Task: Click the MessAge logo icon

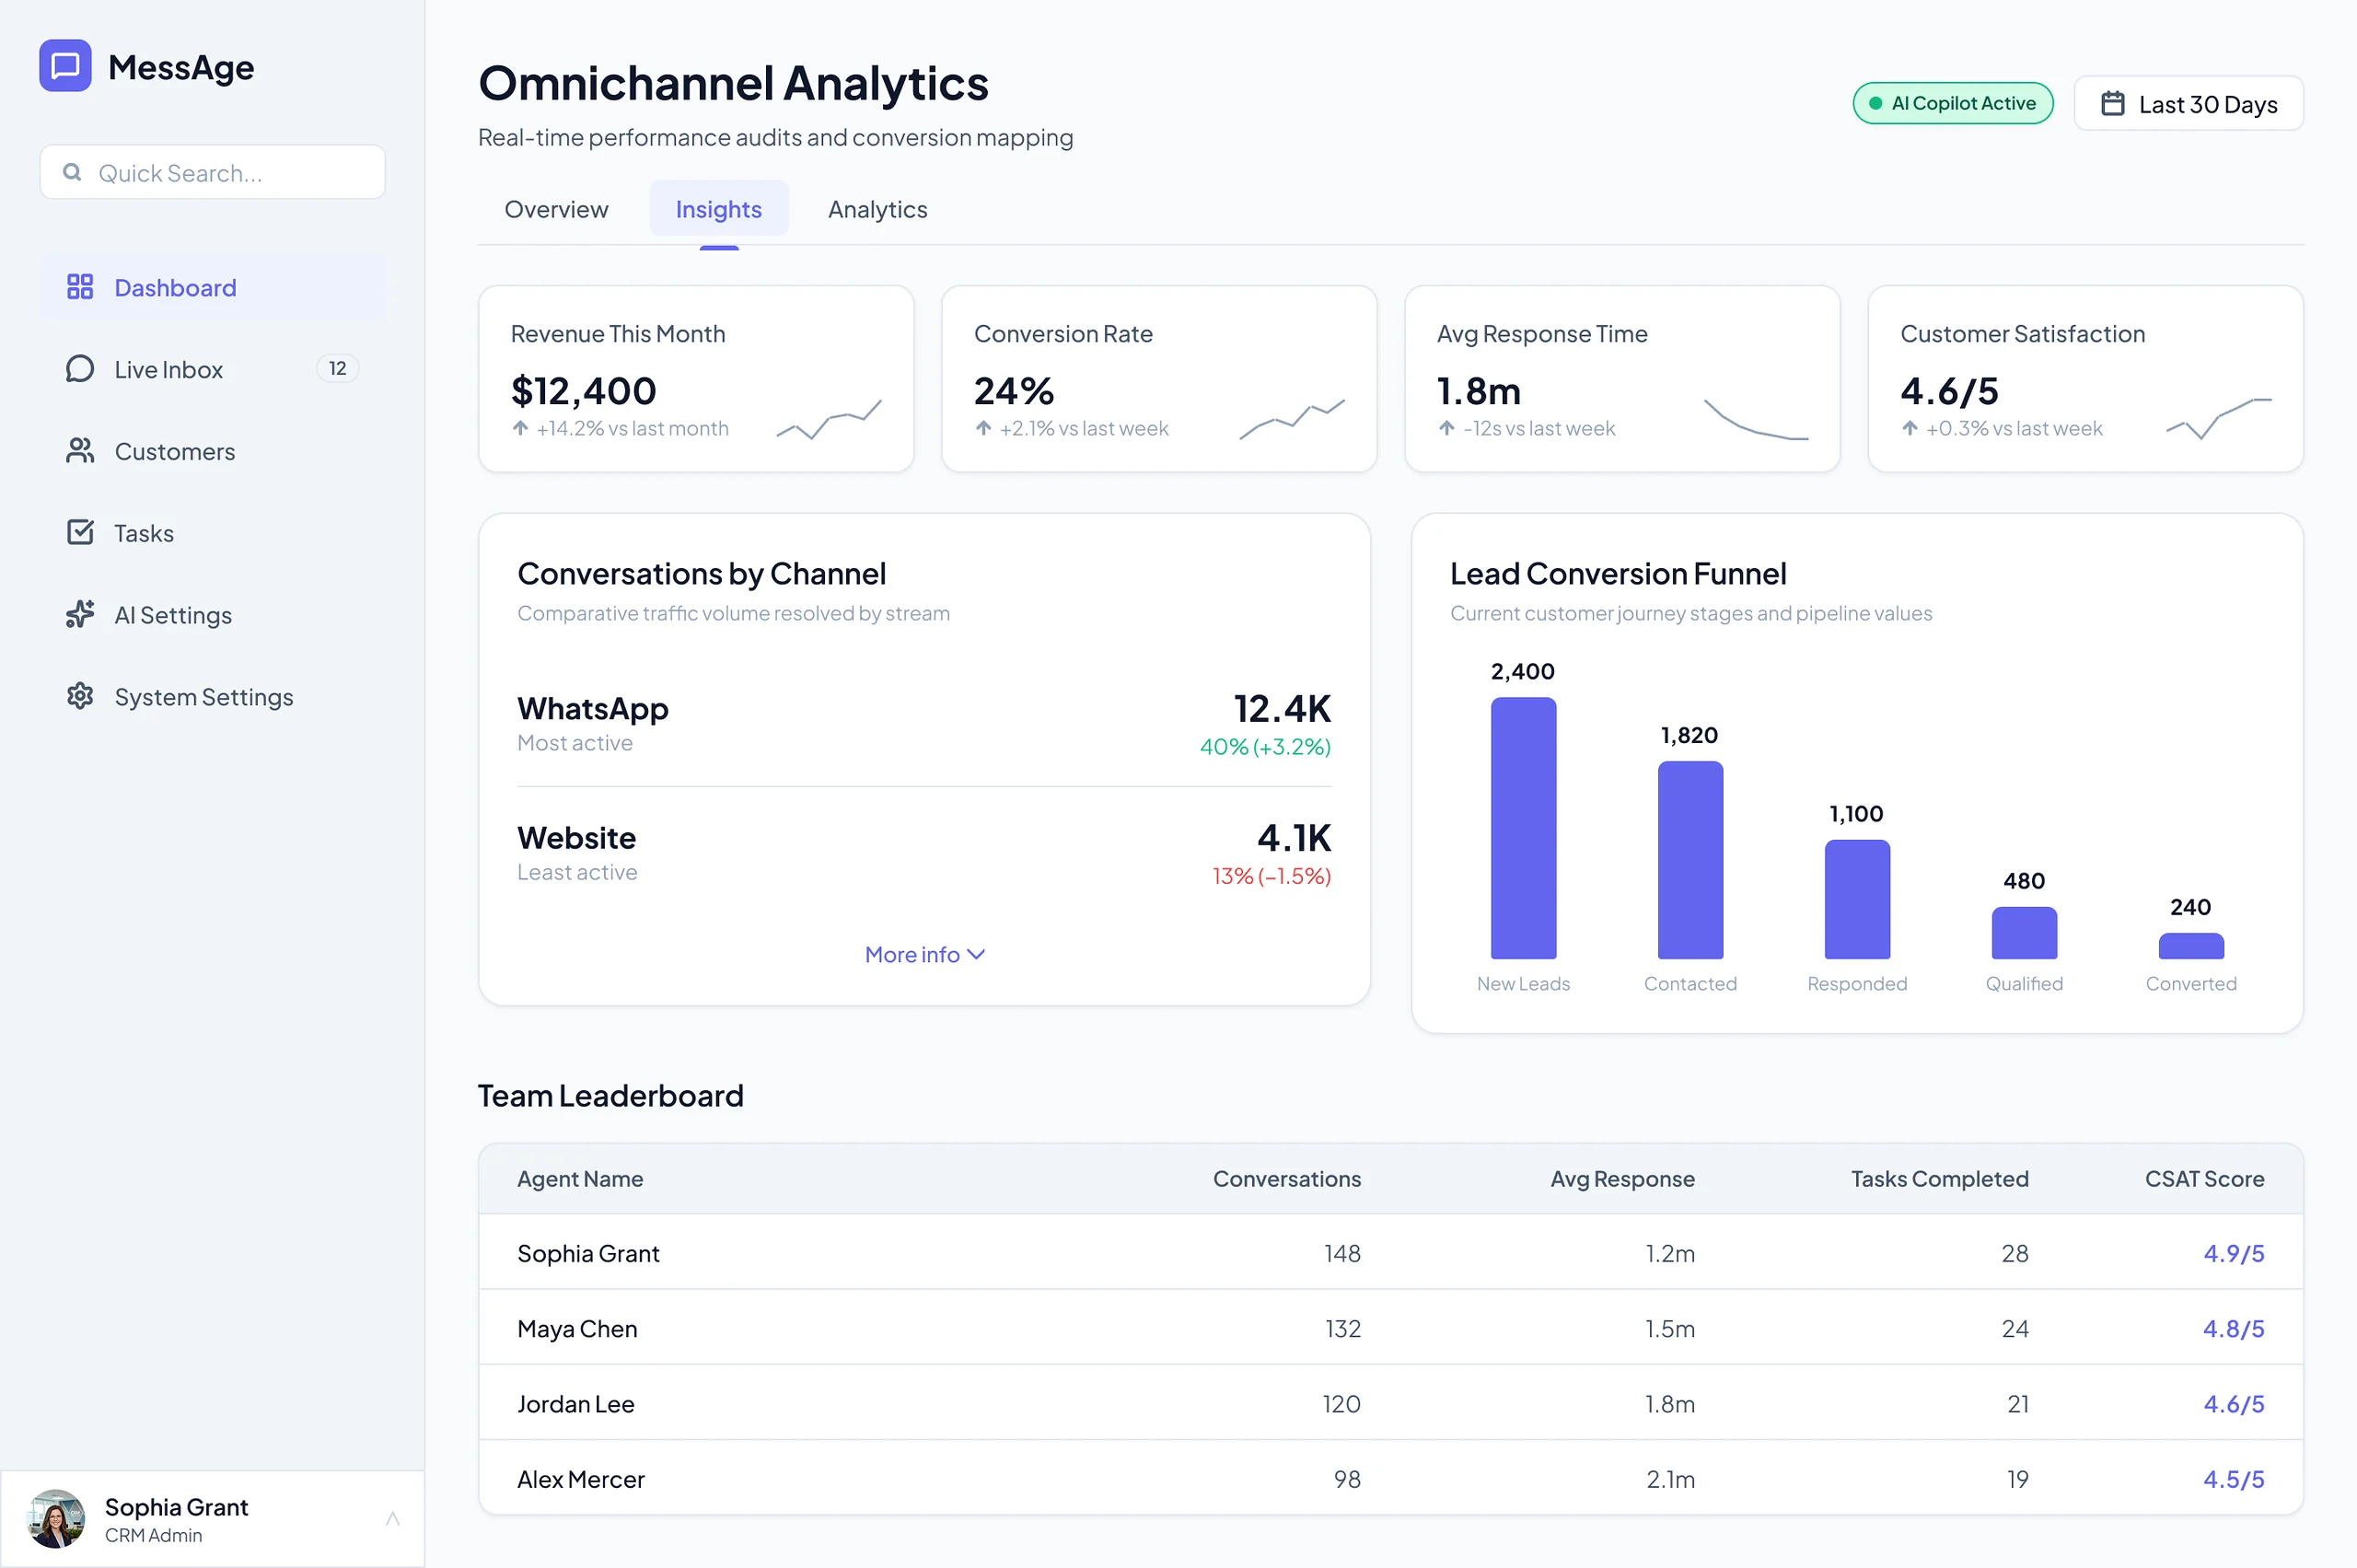Action: tap(65, 66)
